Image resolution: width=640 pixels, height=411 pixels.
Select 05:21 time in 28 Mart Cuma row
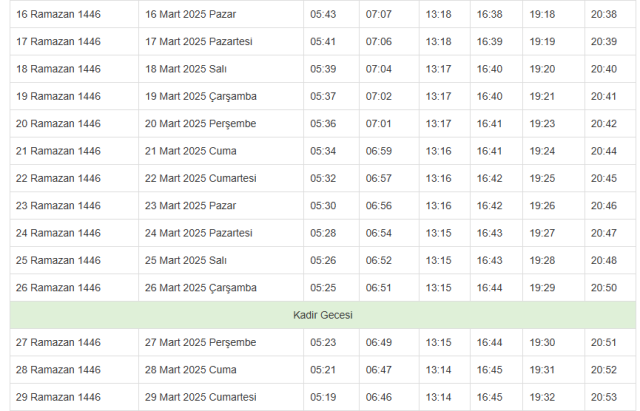(323, 370)
